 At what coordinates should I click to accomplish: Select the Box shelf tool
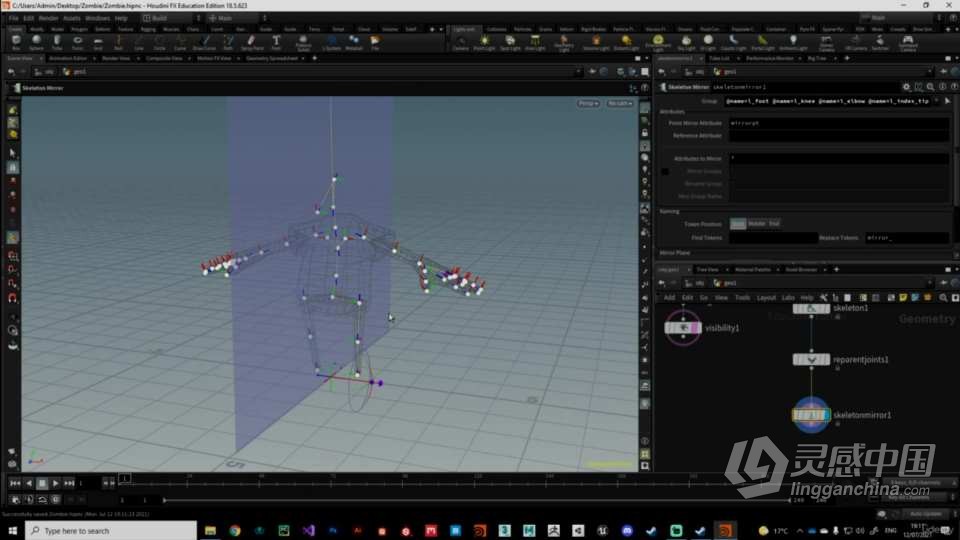(x=16, y=42)
